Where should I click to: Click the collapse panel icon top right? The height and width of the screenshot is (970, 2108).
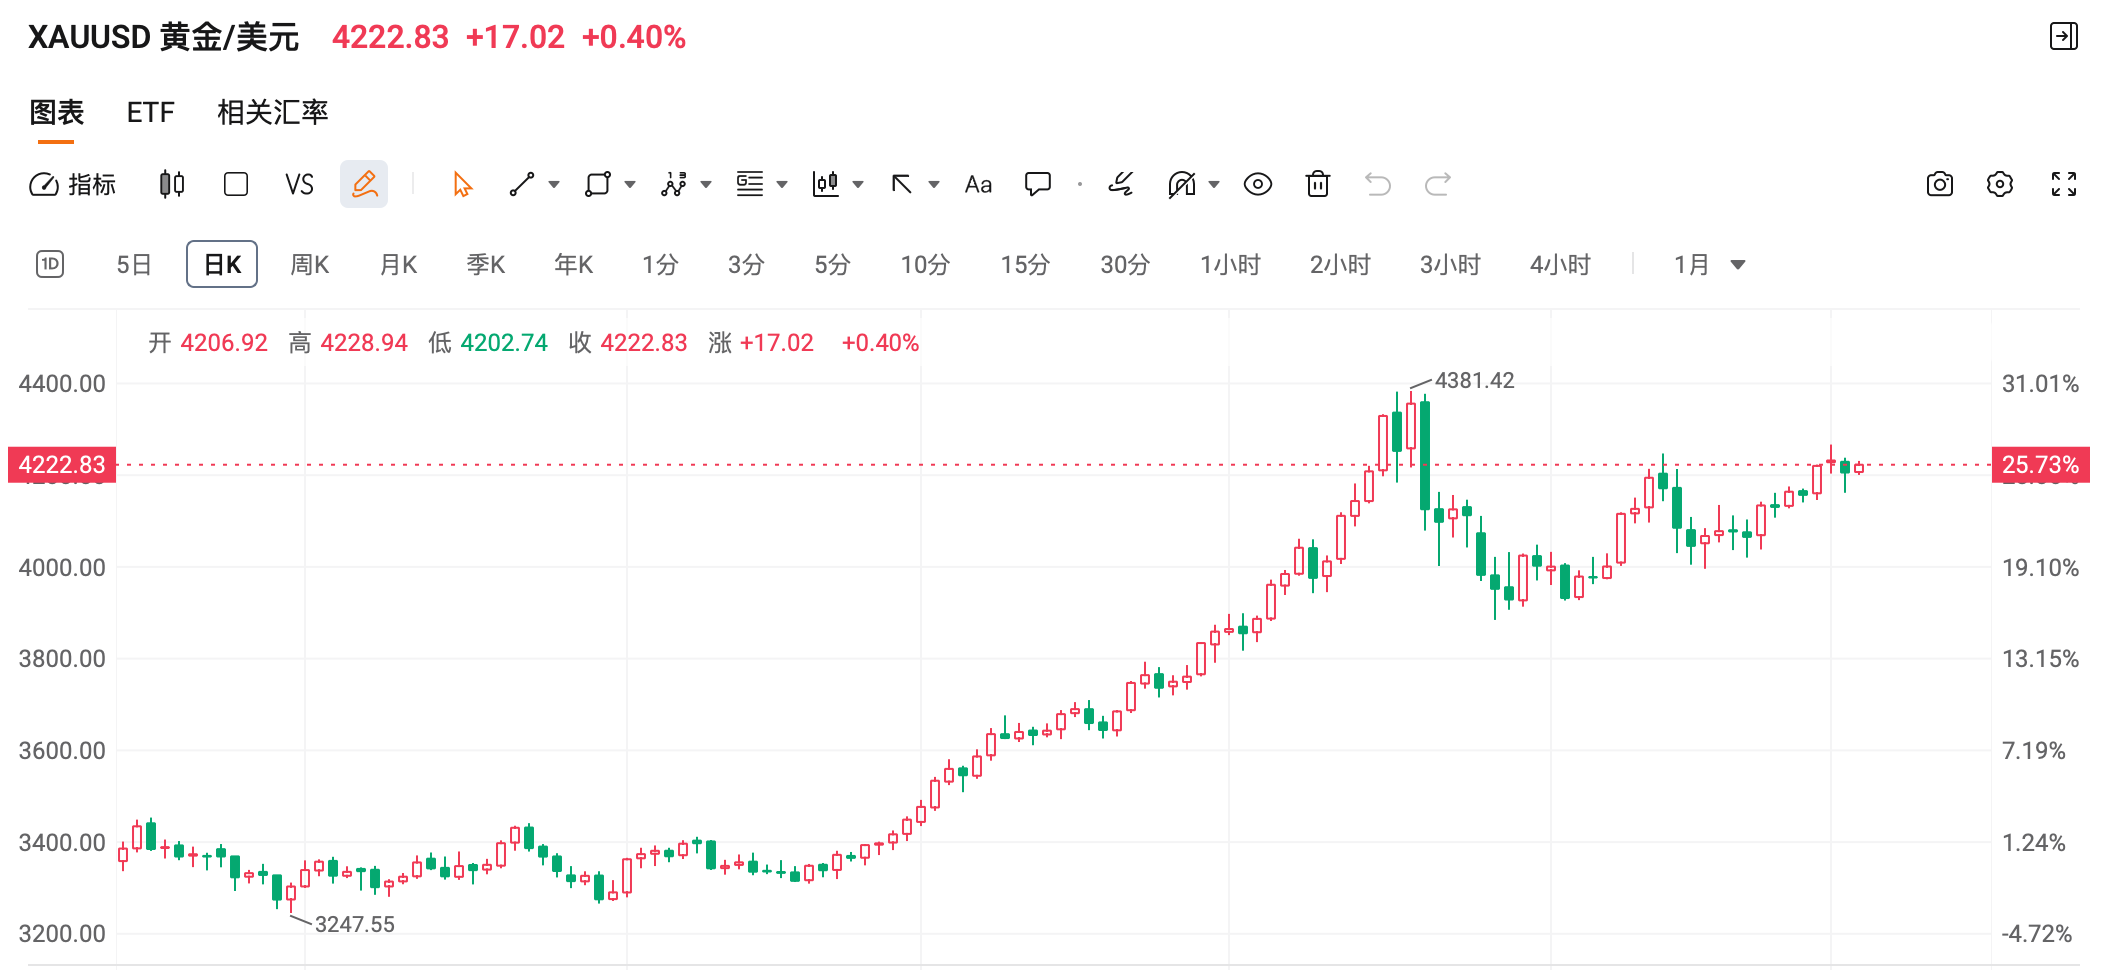[2063, 37]
